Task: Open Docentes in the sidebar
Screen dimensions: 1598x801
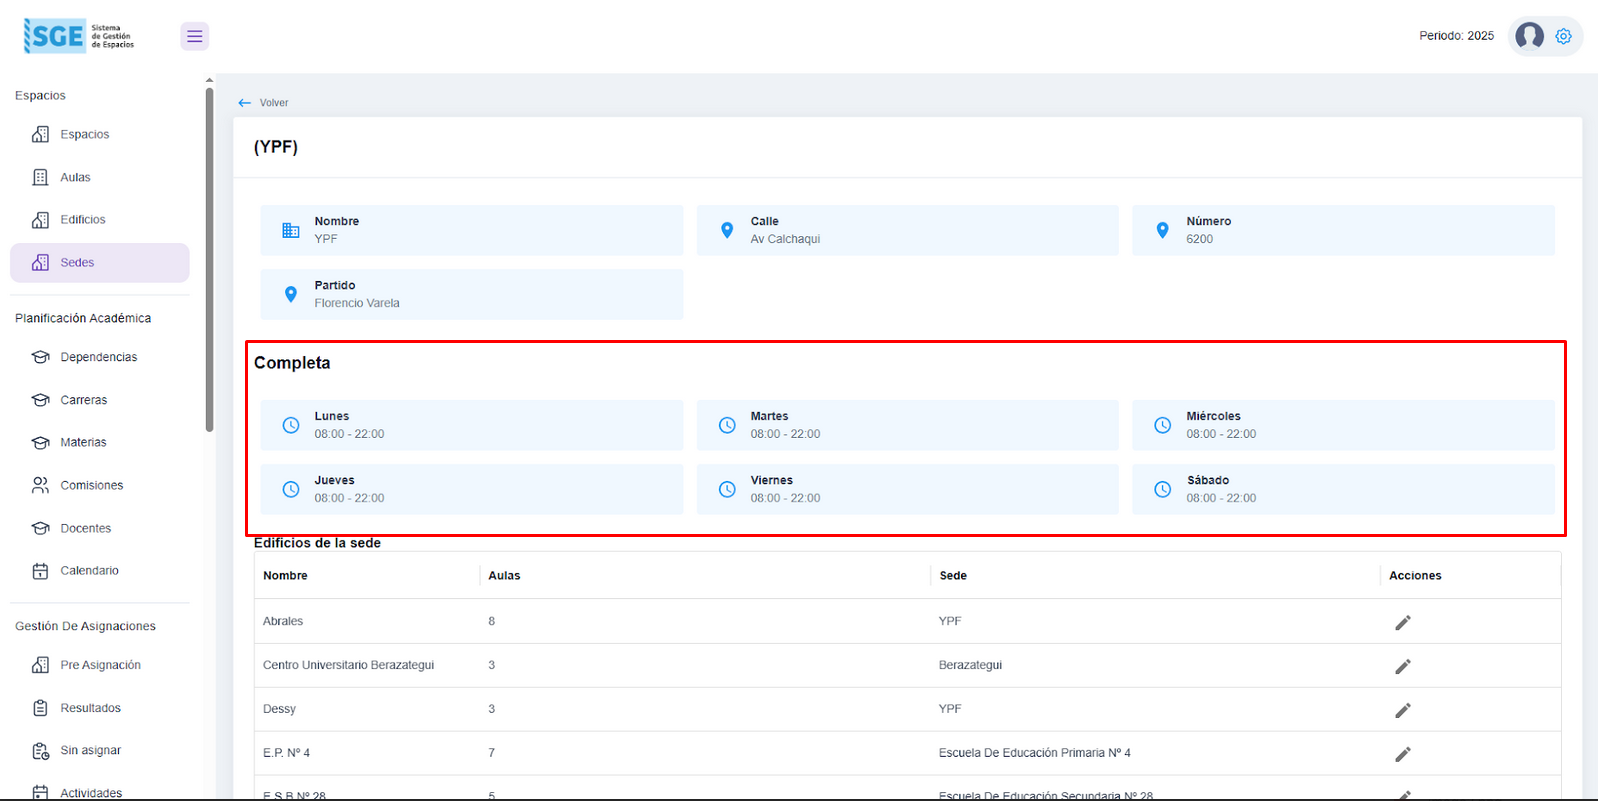Action: point(100,528)
